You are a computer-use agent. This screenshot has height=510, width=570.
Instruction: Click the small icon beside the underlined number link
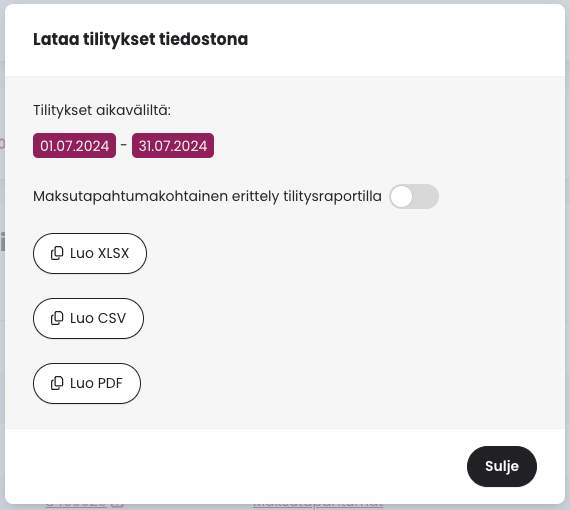(117, 506)
